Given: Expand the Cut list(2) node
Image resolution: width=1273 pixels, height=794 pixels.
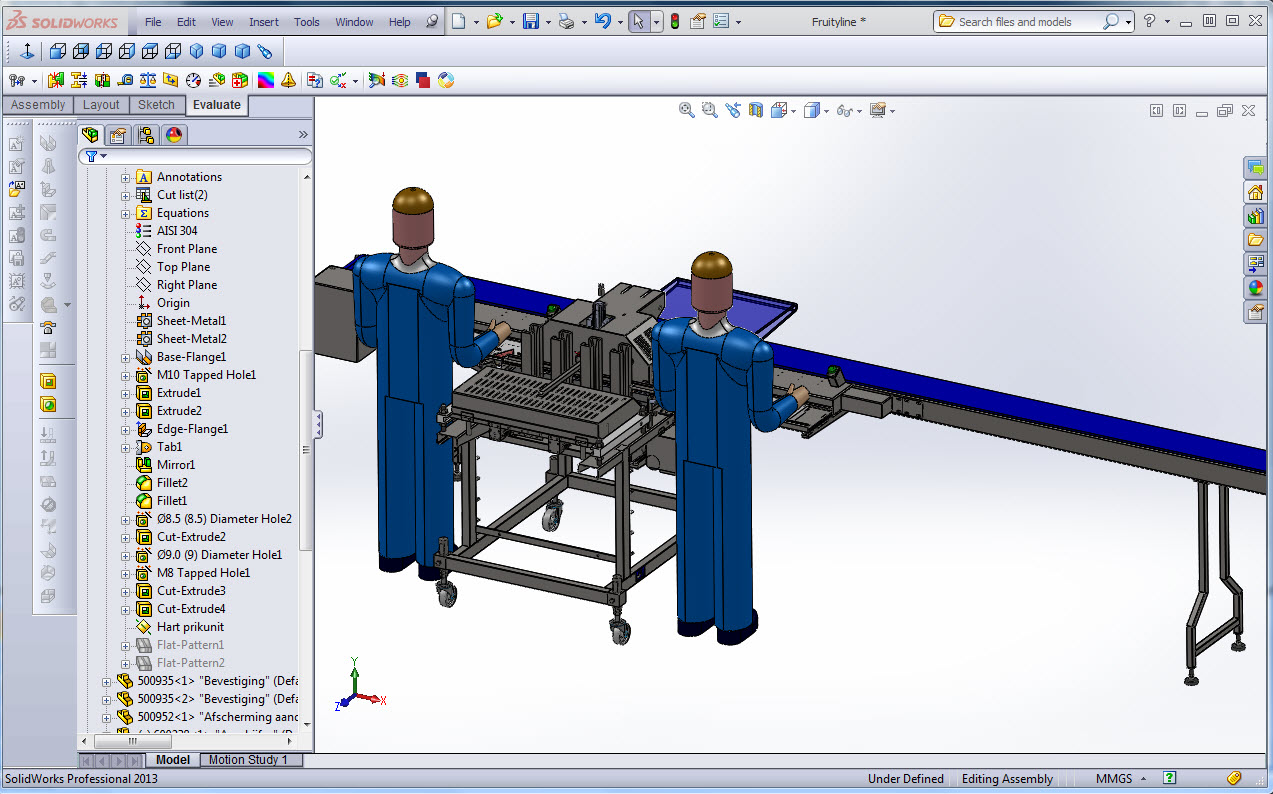Looking at the screenshot, I should coord(126,195).
